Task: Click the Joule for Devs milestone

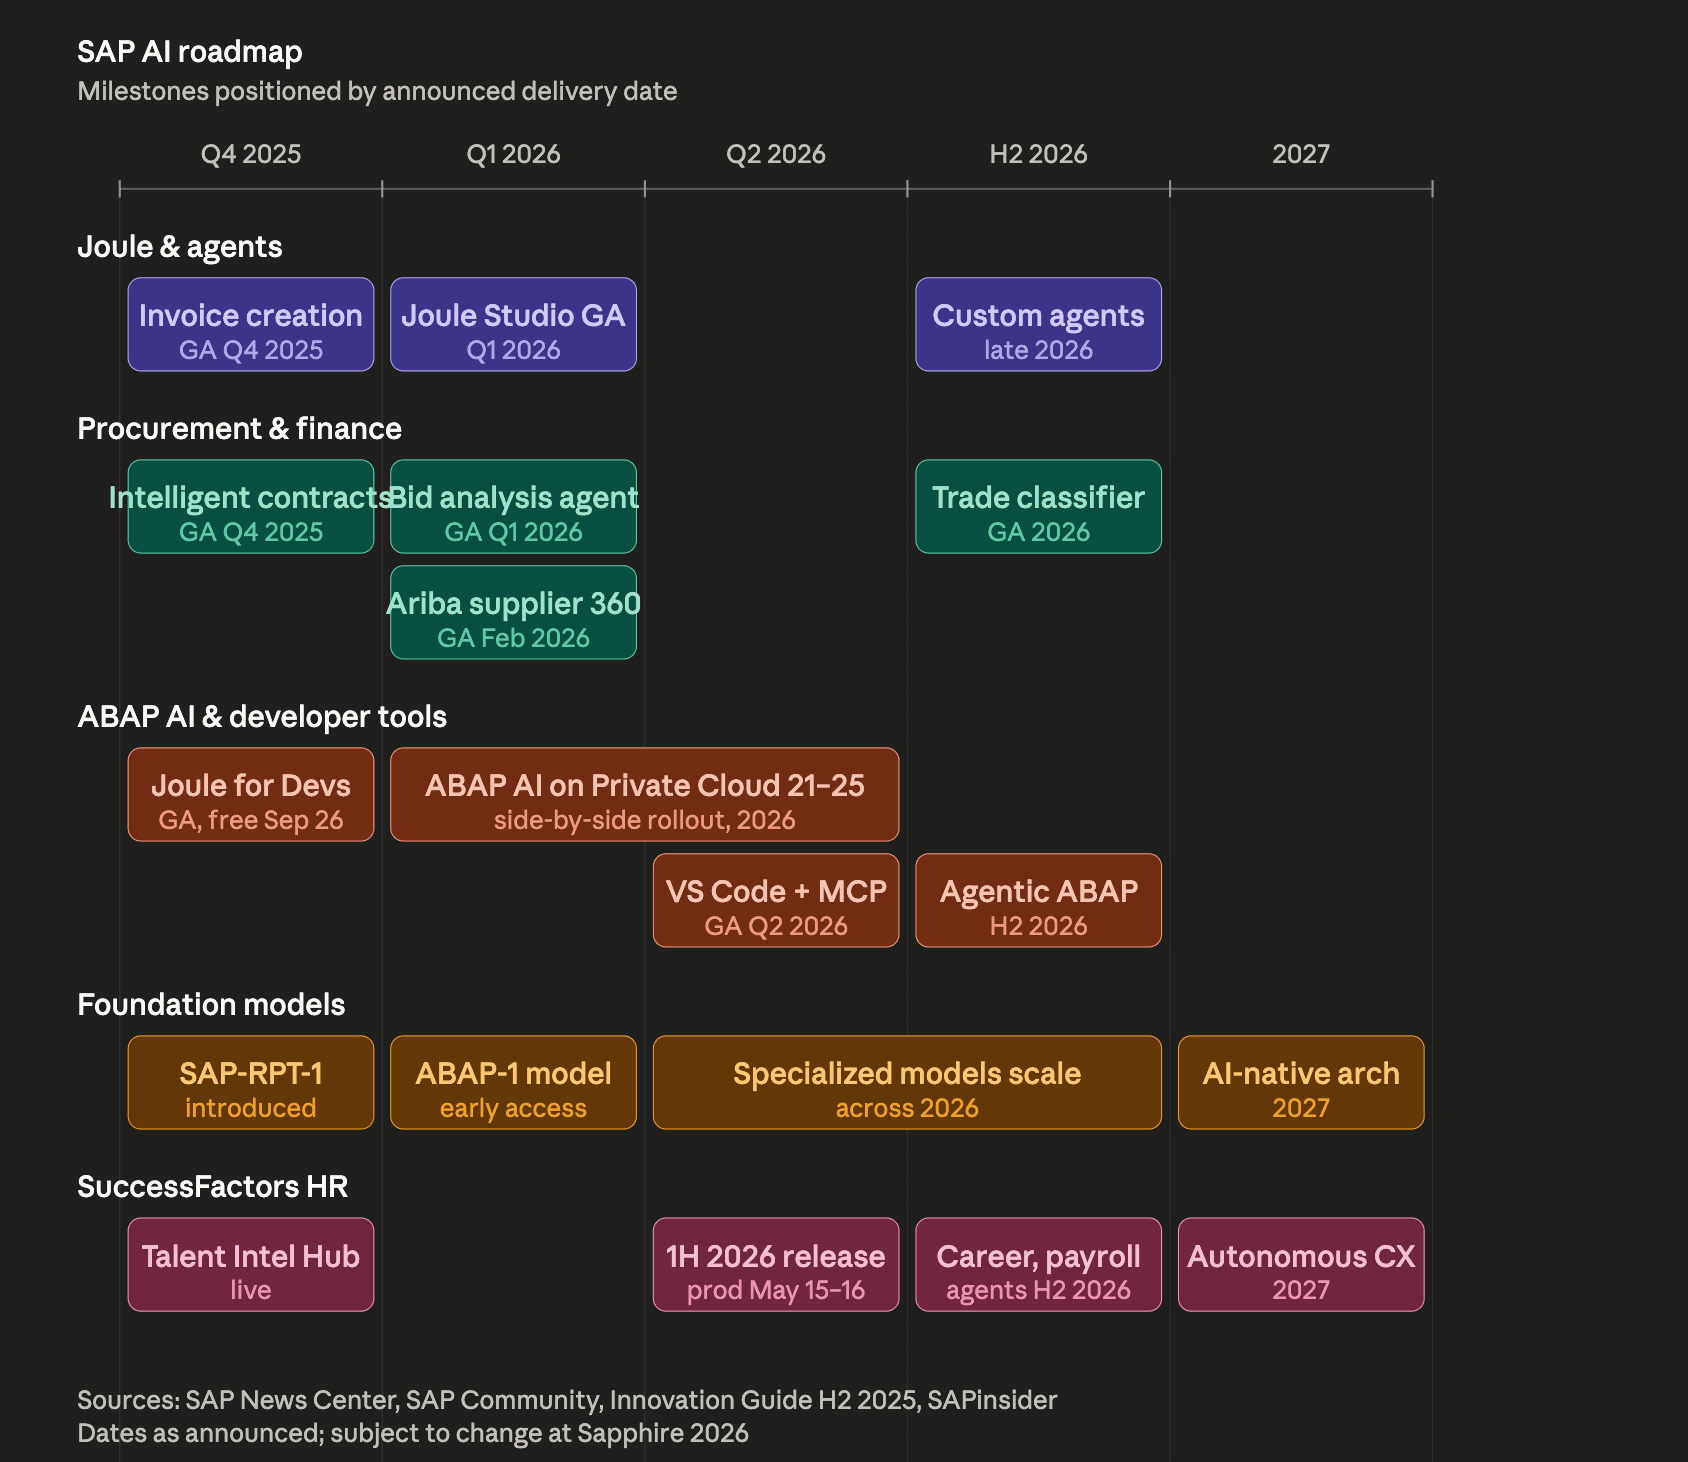Action: tap(250, 794)
